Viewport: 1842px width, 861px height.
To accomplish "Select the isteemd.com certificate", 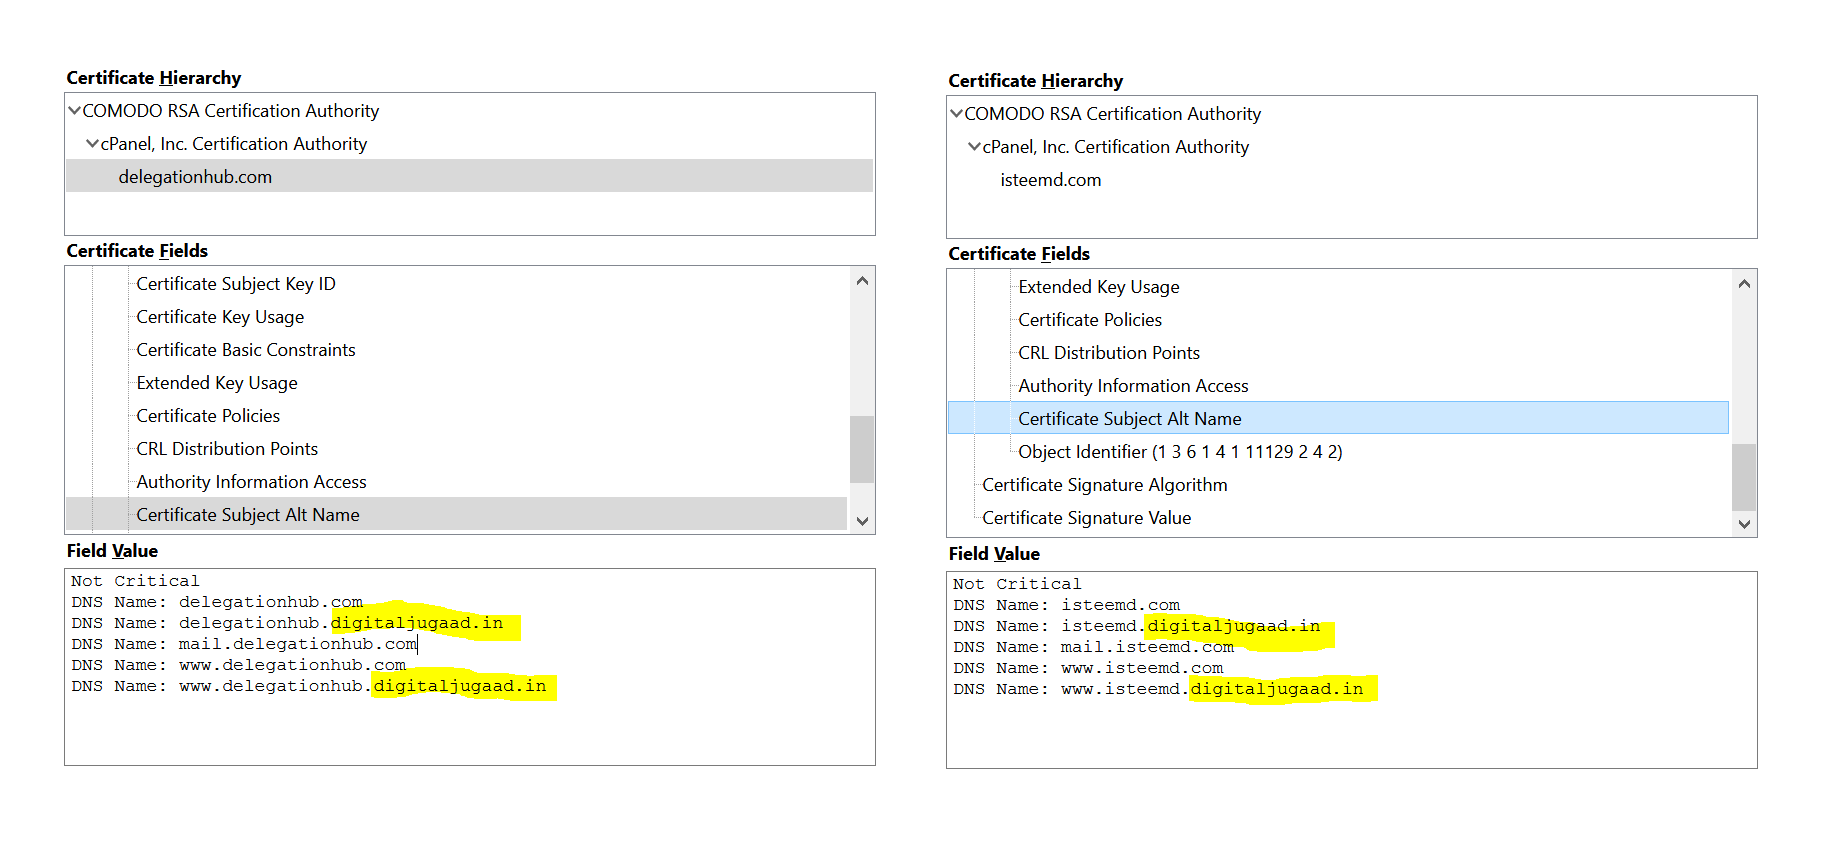I will click(x=1051, y=180).
